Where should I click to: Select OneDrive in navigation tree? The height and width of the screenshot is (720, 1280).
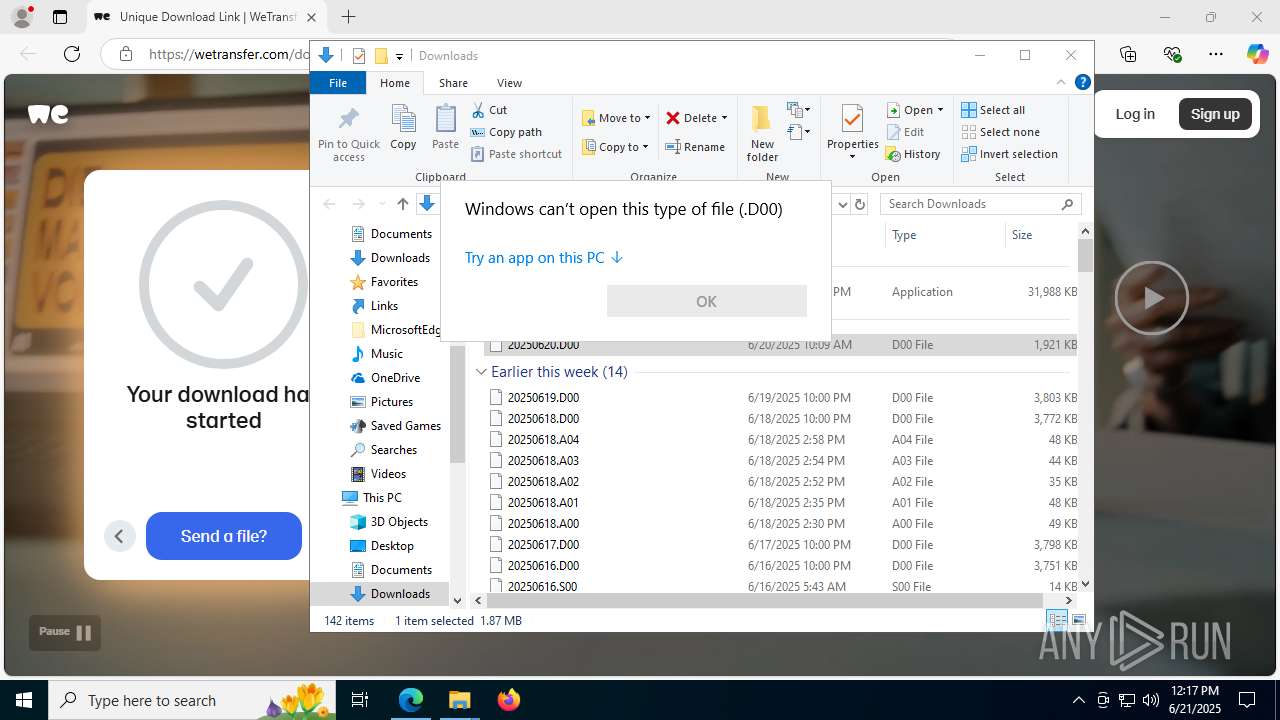coord(394,378)
